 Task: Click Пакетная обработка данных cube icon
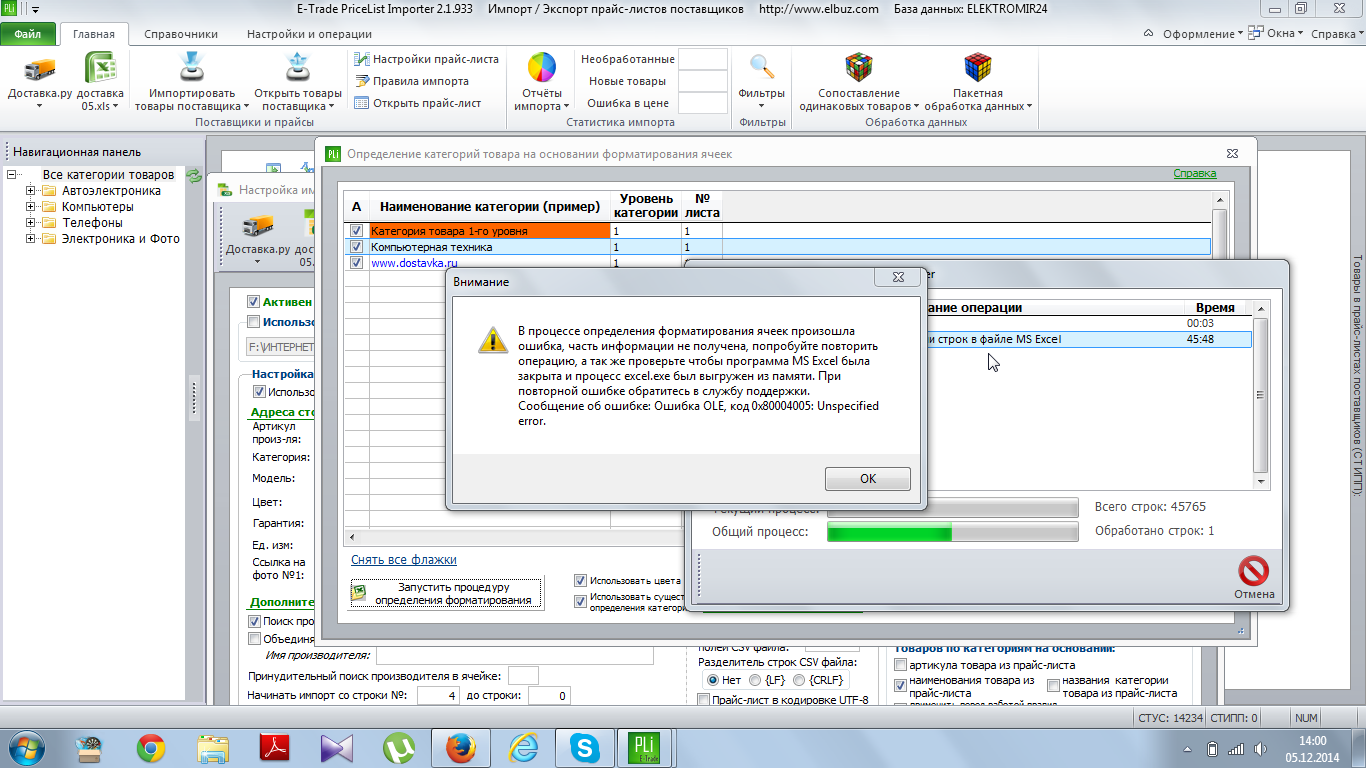(x=977, y=68)
